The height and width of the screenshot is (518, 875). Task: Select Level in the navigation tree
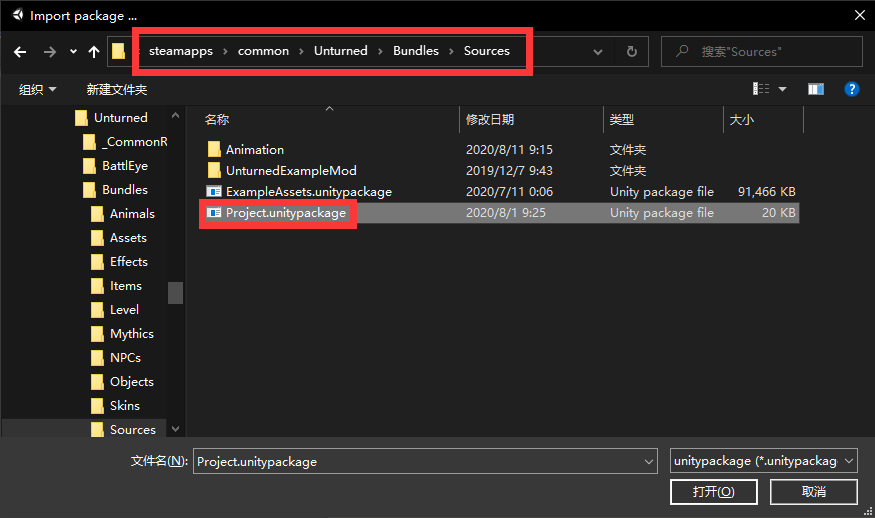click(124, 310)
